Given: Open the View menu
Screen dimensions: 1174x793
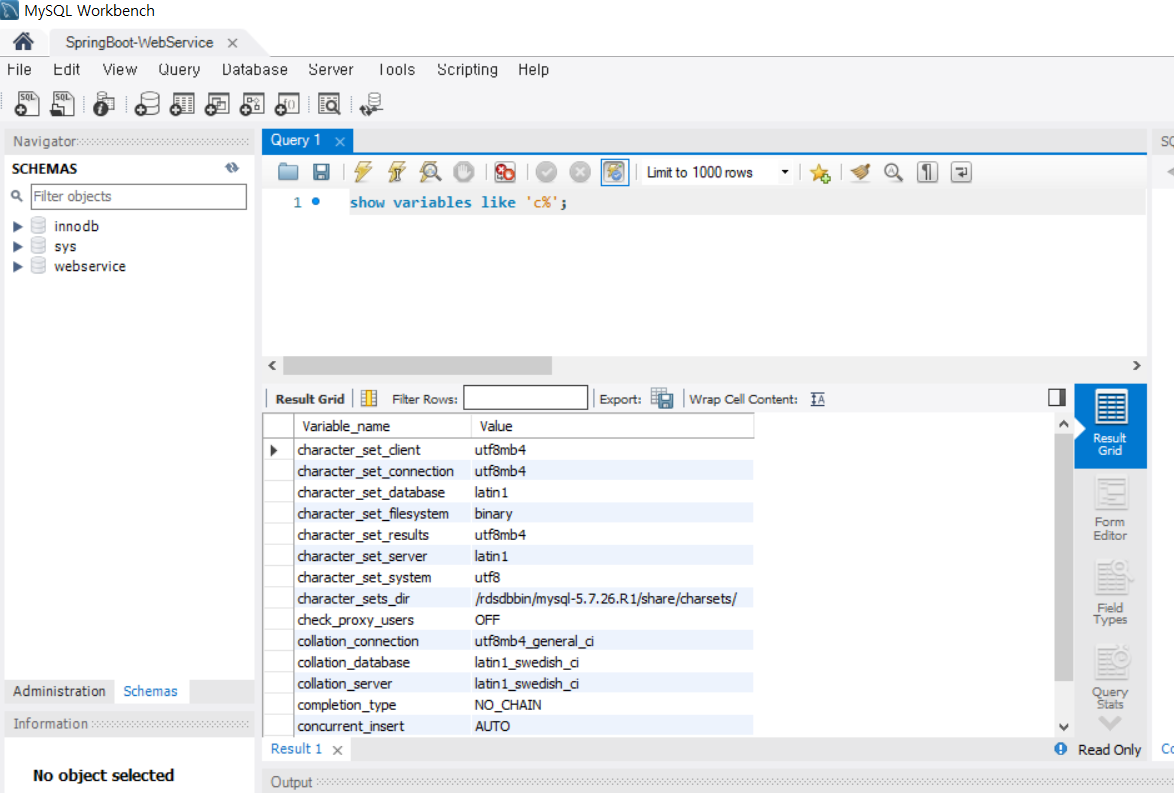Looking at the screenshot, I should click(120, 70).
